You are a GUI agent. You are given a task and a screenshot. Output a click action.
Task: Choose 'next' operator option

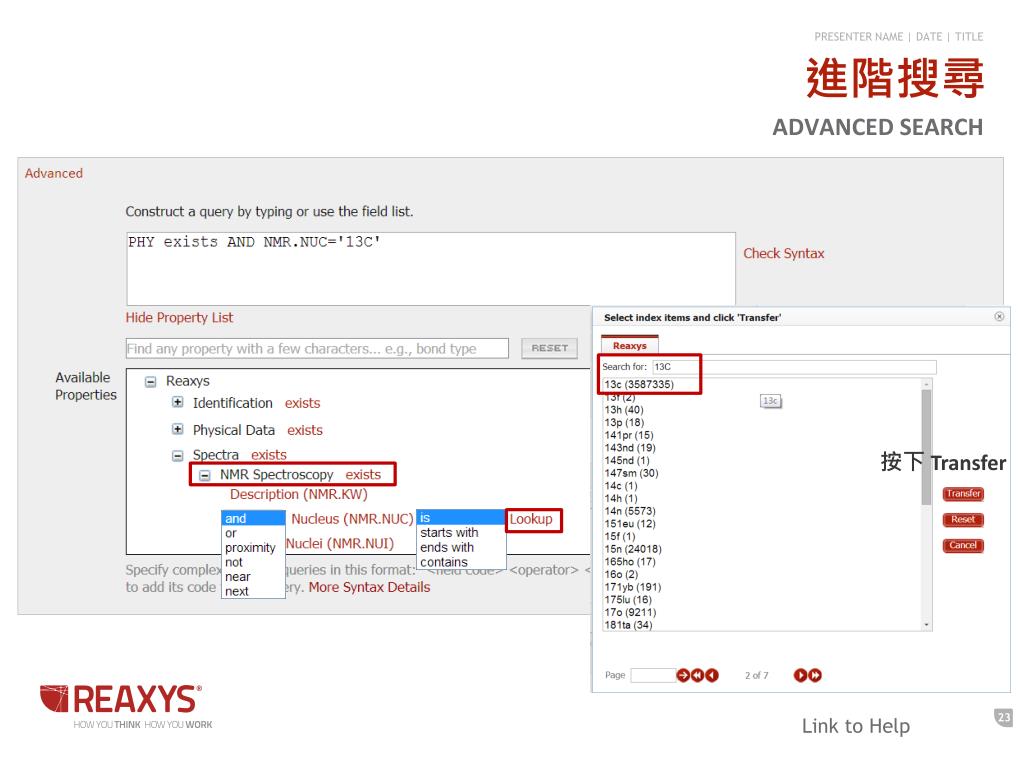coord(253,591)
